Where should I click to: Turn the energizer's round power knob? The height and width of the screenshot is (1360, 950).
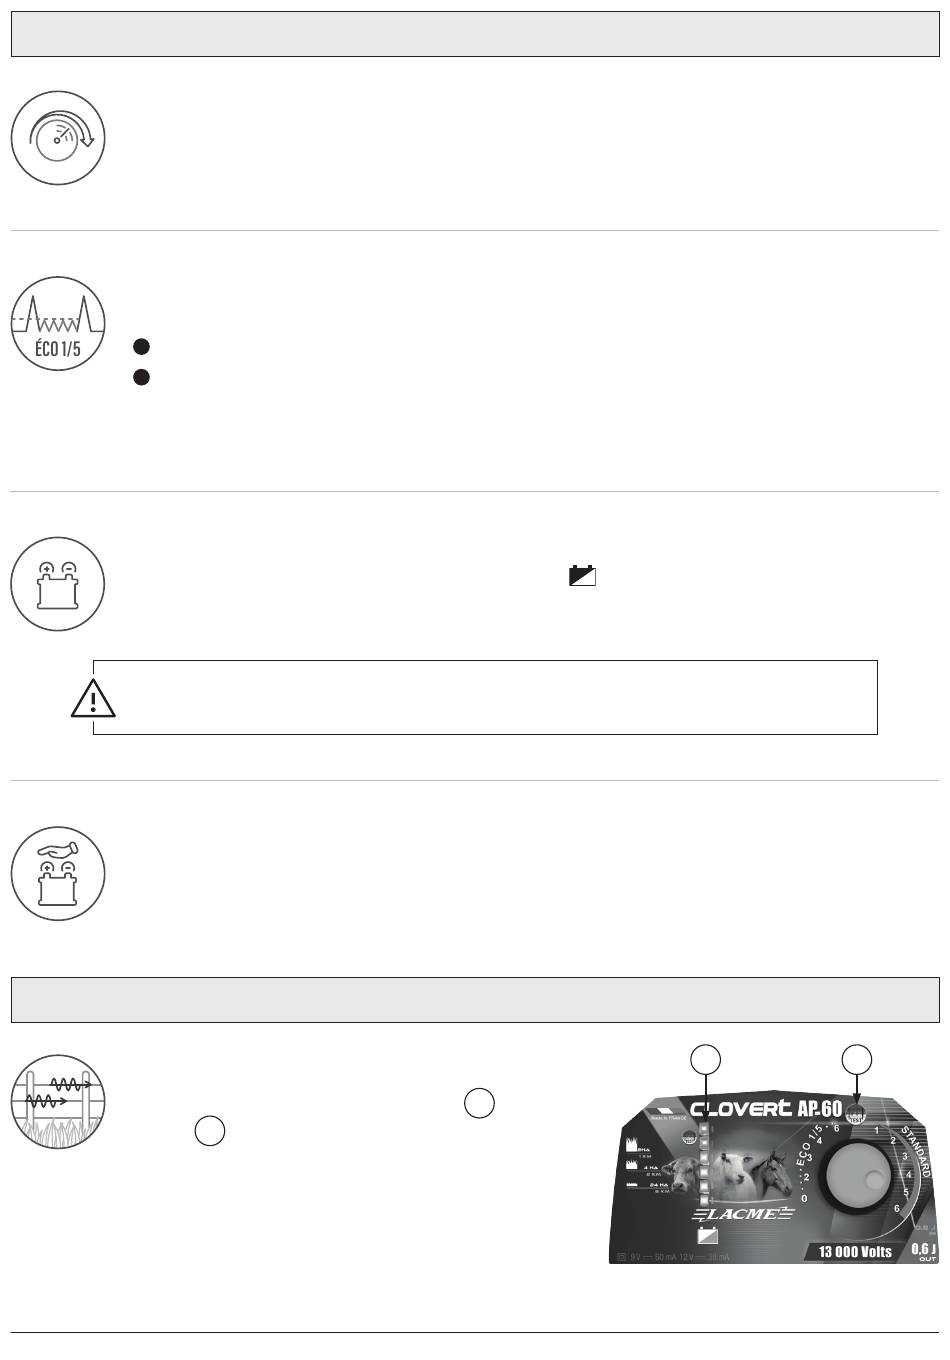pyautogui.click(x=856, y=1178)
